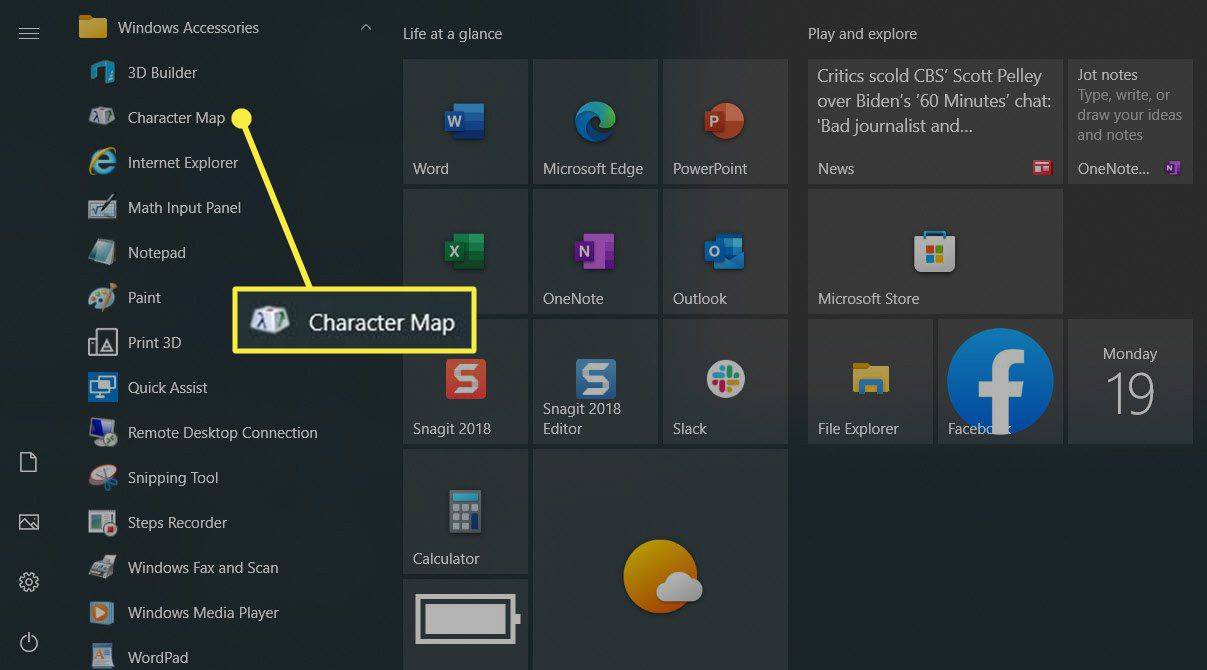Image resolution: width=1207 pixels, height=670 pixels.
Task: Select the 'Steps Recorder' text label
Action: [177, 522]
